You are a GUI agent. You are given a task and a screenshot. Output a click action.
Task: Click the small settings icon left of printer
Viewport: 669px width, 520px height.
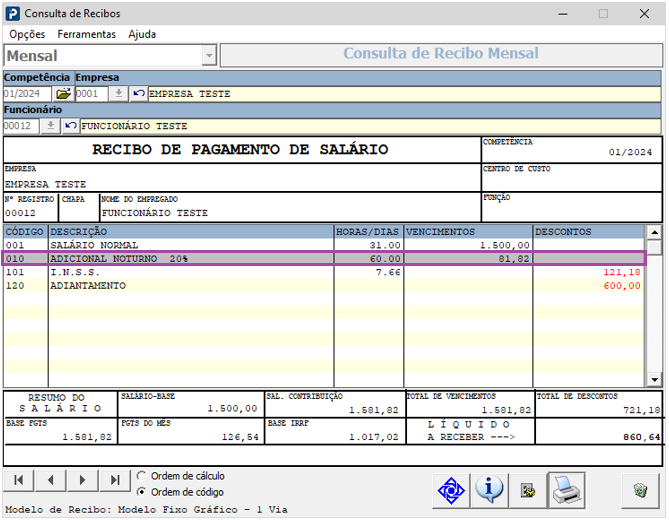[x=528, y=490]
